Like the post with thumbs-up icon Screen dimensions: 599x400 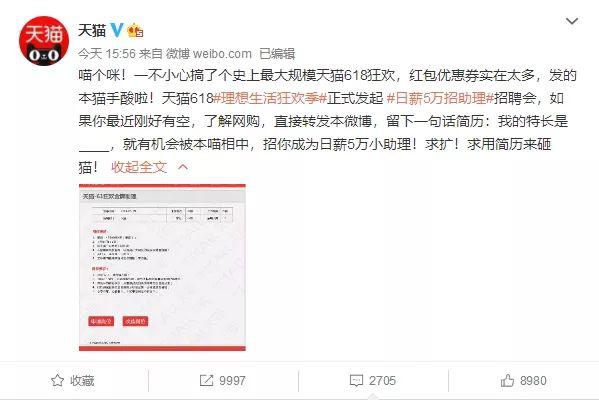click(x=507, y=381)
